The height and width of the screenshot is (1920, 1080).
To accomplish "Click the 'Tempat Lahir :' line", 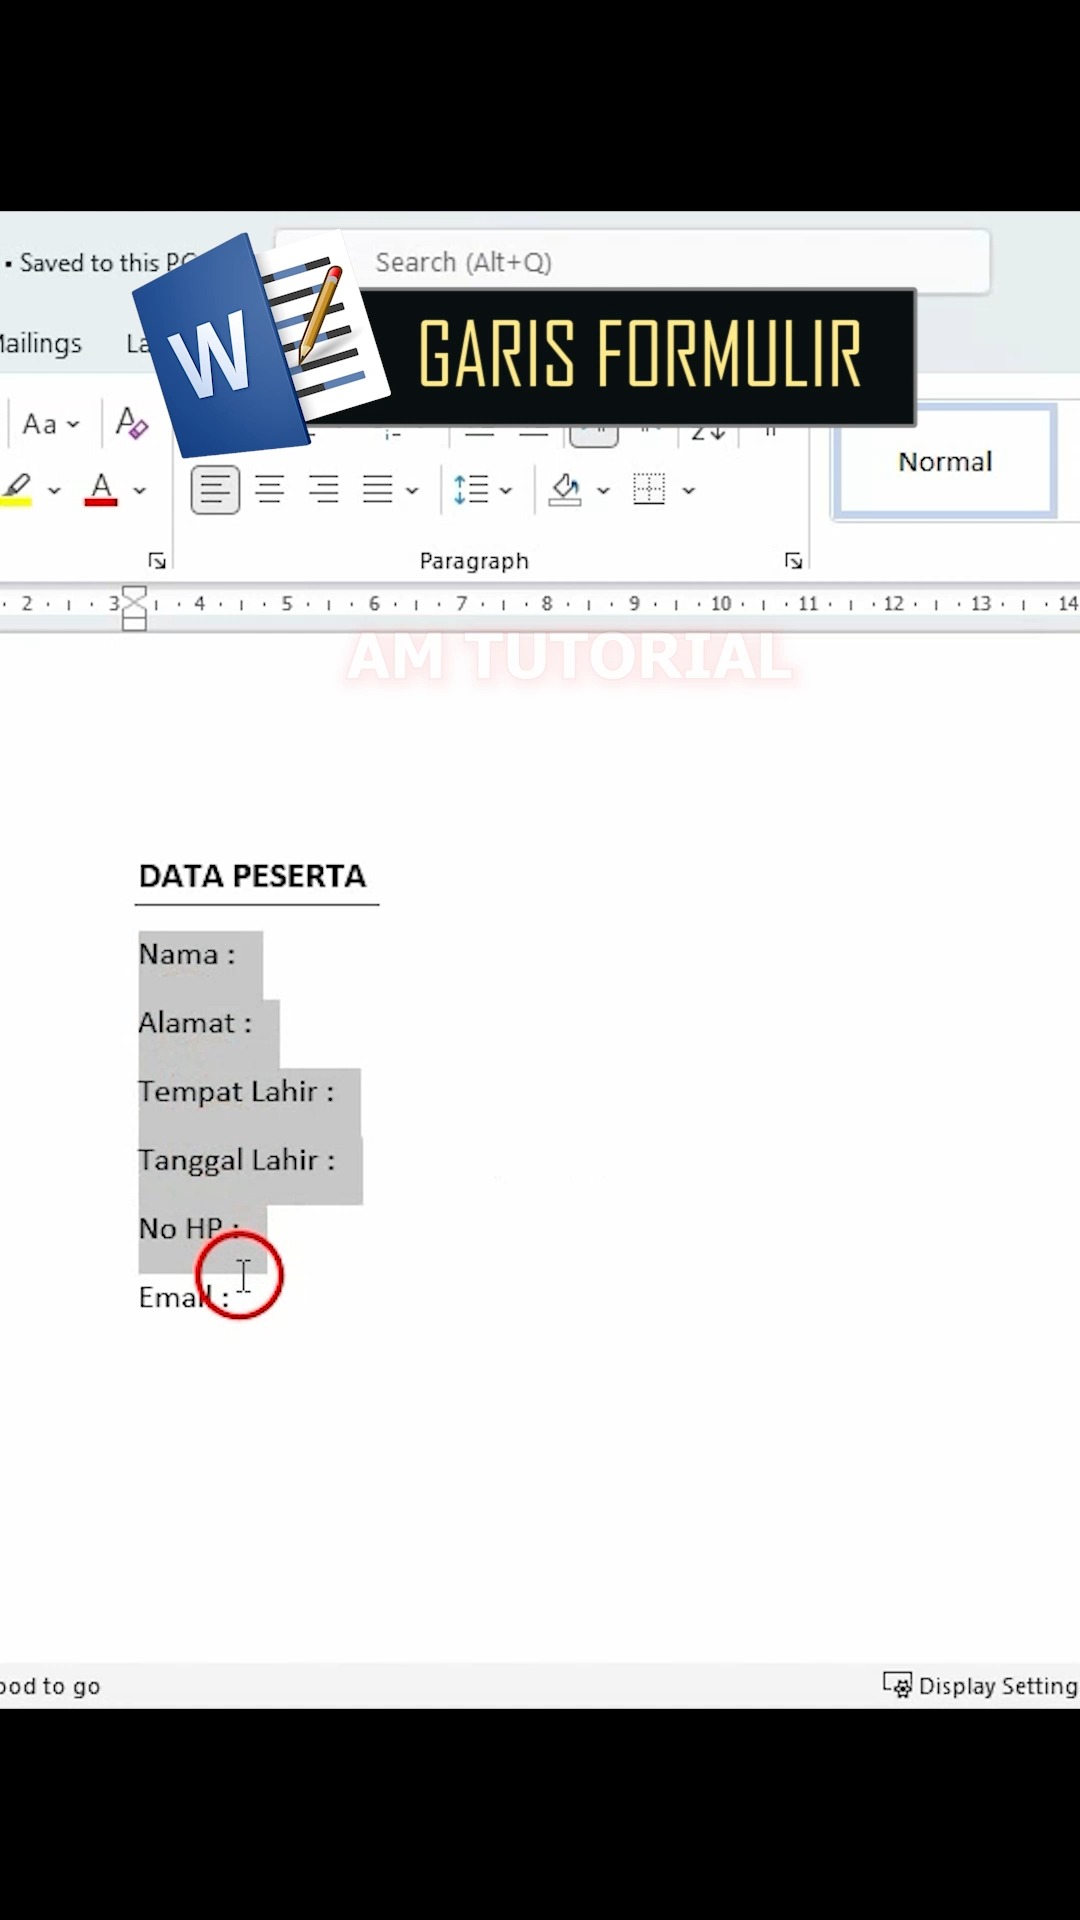I will (x=236, y=1092).
